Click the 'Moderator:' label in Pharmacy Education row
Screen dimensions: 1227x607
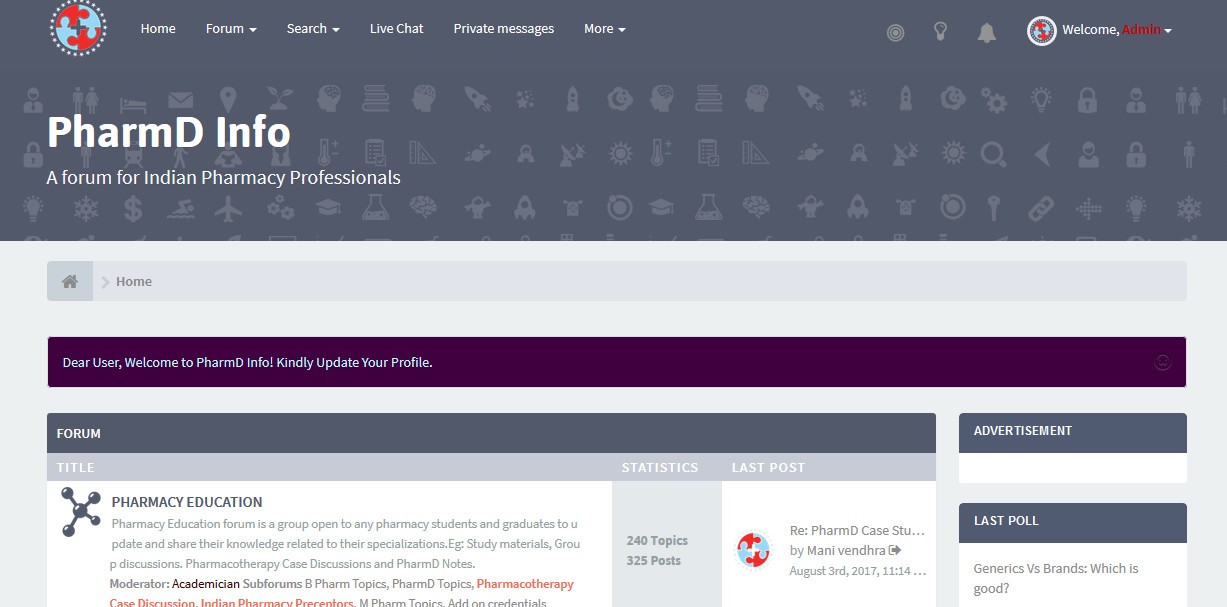[139, 583]
